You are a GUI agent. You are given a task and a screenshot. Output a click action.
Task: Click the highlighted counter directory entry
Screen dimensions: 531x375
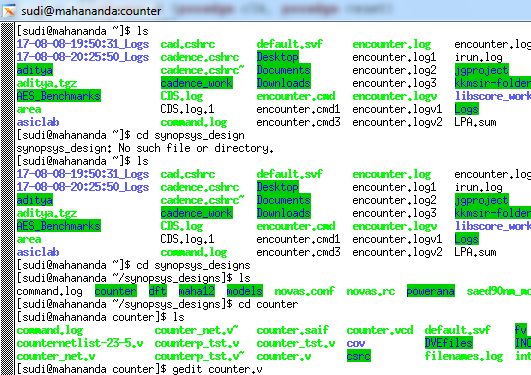[116, 291]
